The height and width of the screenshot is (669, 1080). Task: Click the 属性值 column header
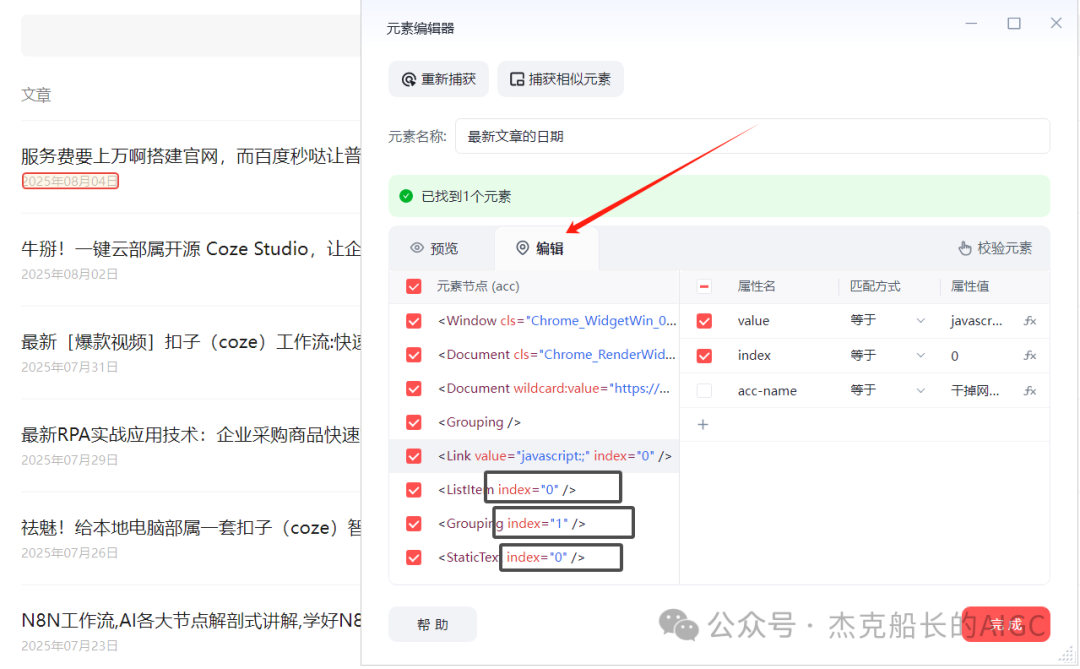coord(970,287)
